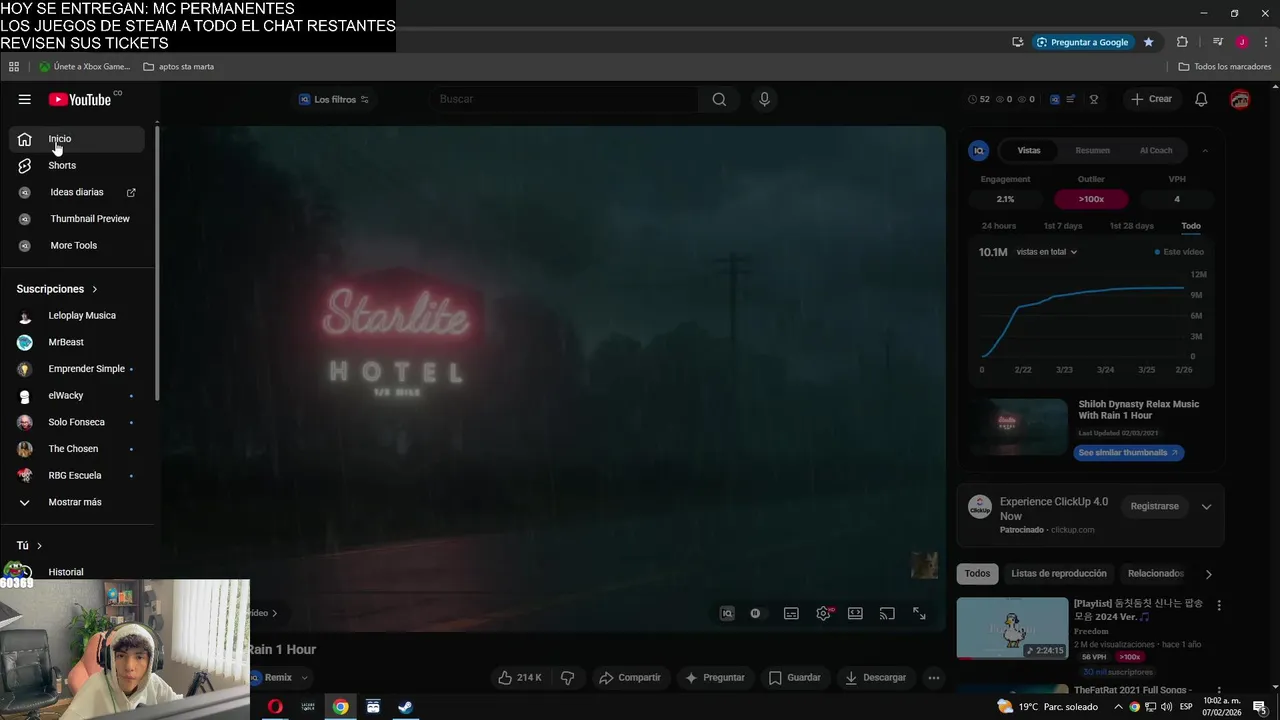1280x720 pixels.
Task: Toggle autoplay switch in player
Action: click(x=755, y=613)
